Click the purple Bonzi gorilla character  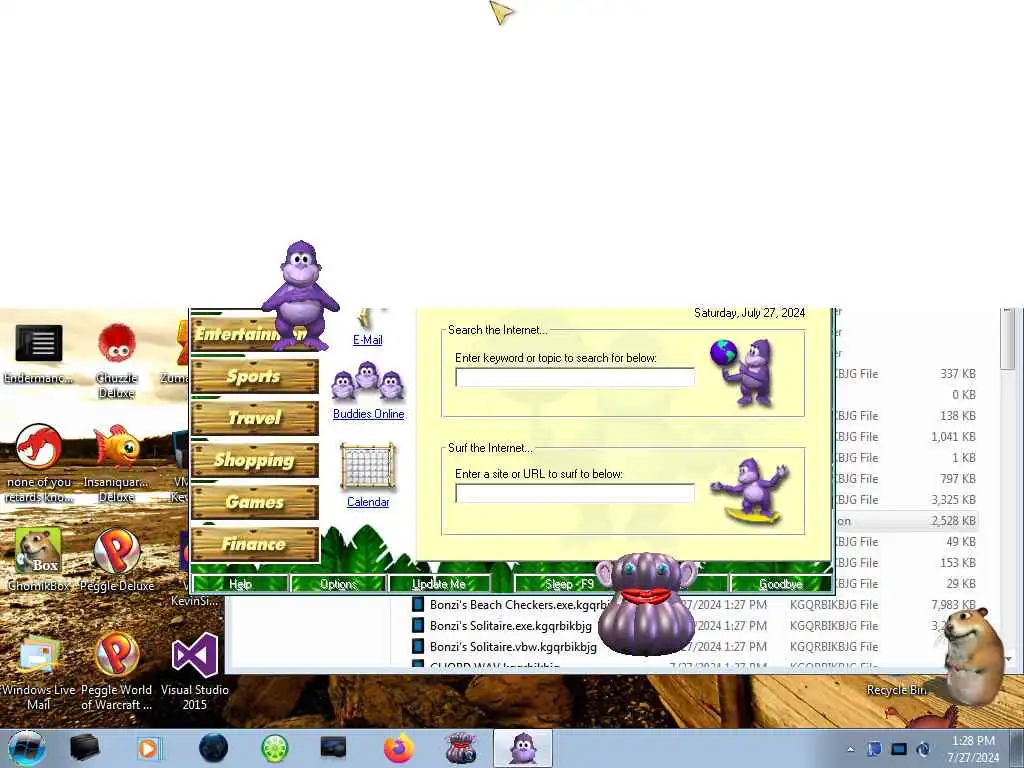(x=300, y=295)
